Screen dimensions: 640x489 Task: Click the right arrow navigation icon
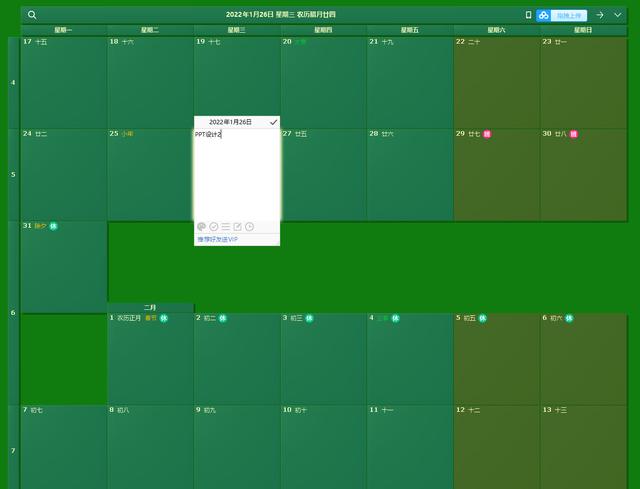599,15
